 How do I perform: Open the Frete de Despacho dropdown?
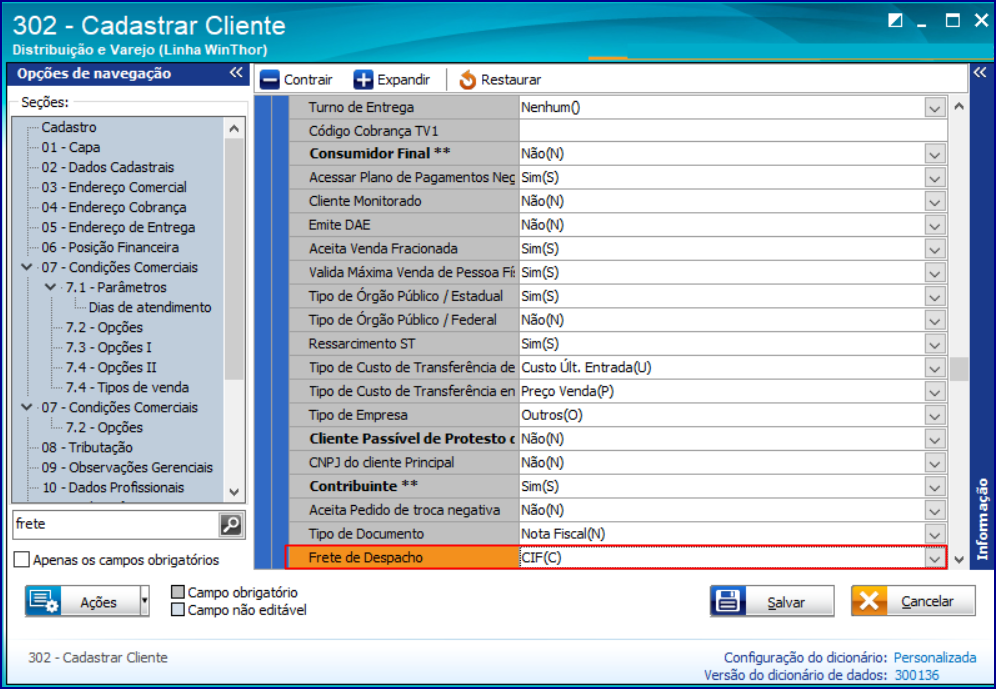pos(934,558)
